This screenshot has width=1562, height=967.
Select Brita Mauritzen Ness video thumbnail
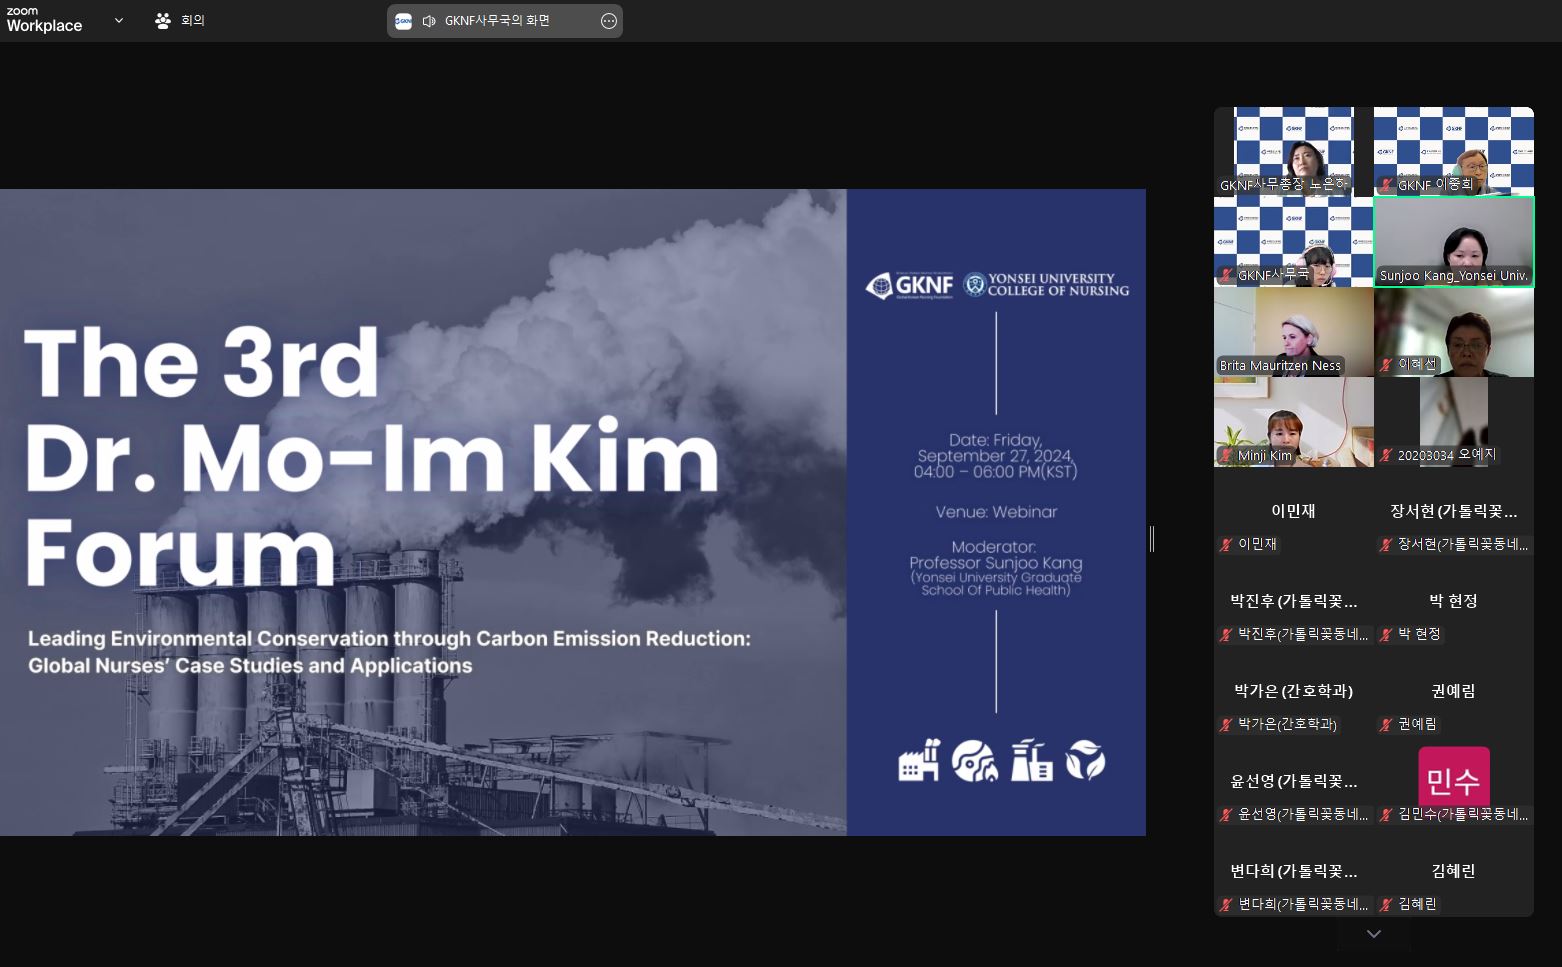1293,332
